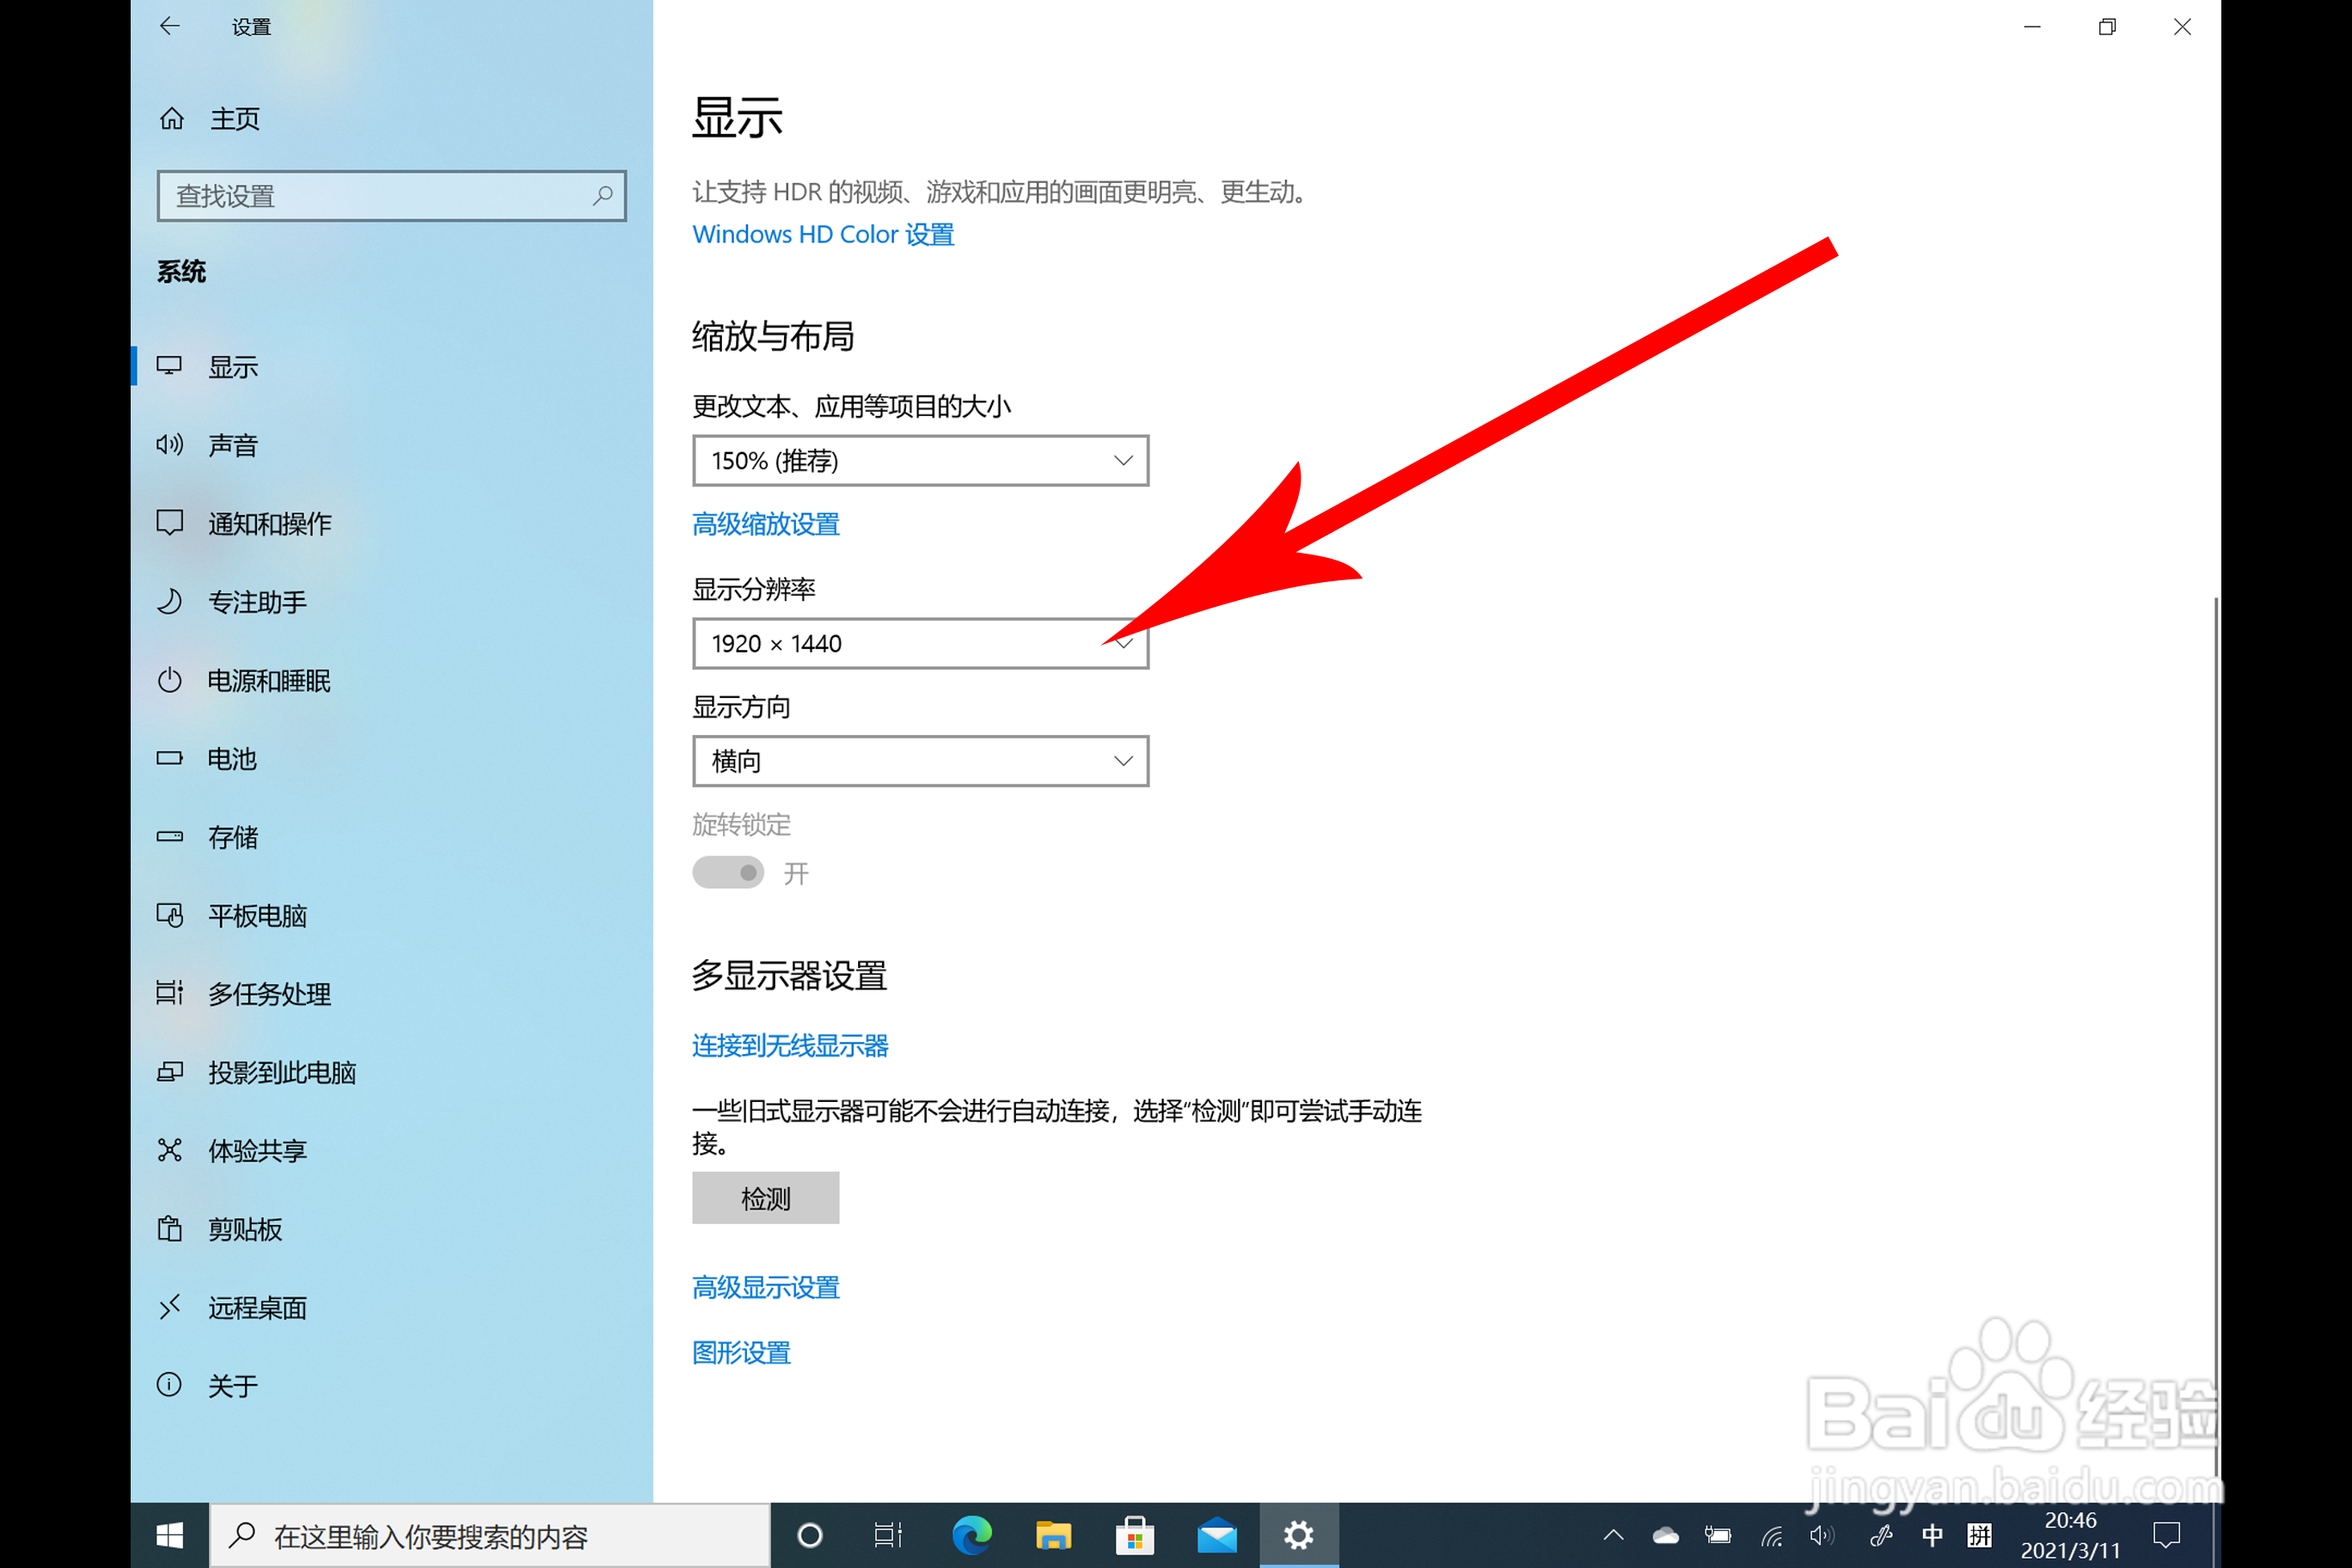Select 显示 in the sidebar
This screenshot has height=1568, width=2352.
coord(391,366)
